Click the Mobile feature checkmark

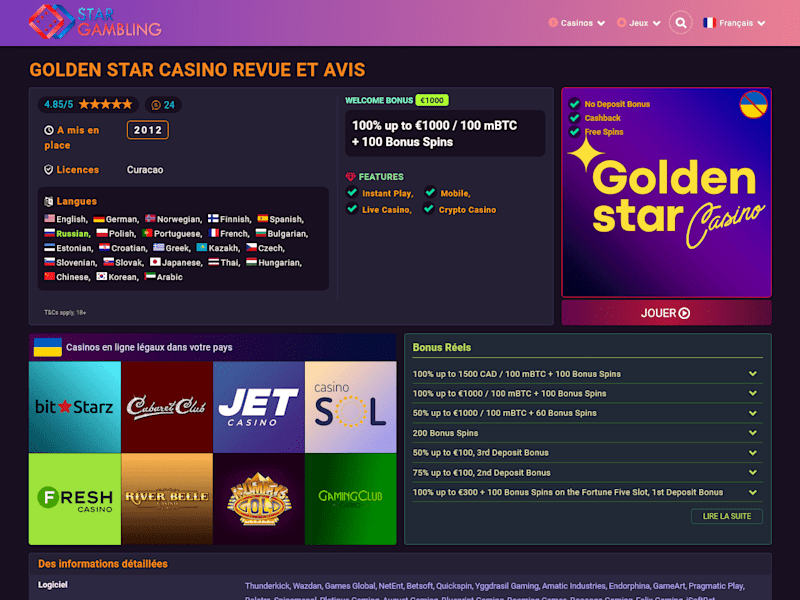point(430,192)
